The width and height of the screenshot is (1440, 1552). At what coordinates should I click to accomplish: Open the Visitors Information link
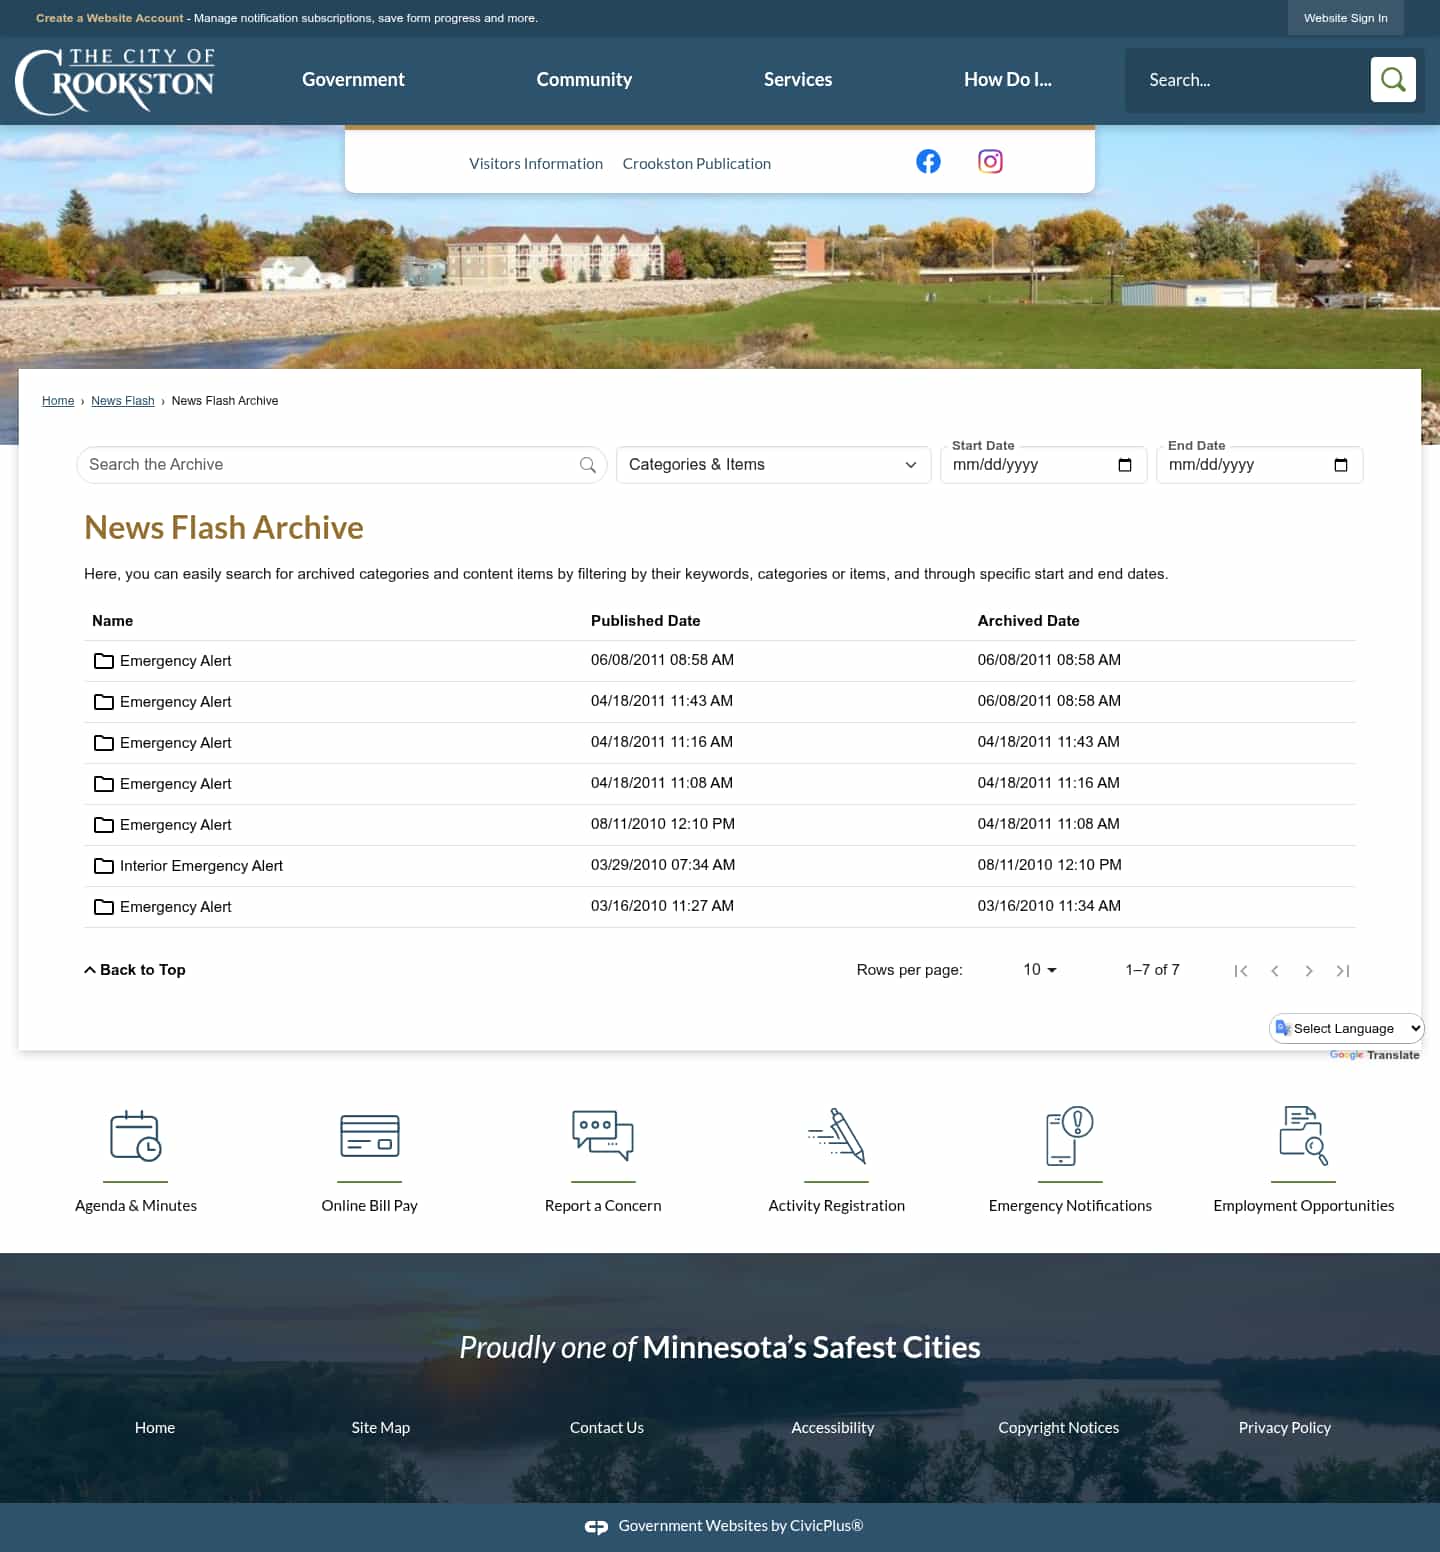(536, 164)
